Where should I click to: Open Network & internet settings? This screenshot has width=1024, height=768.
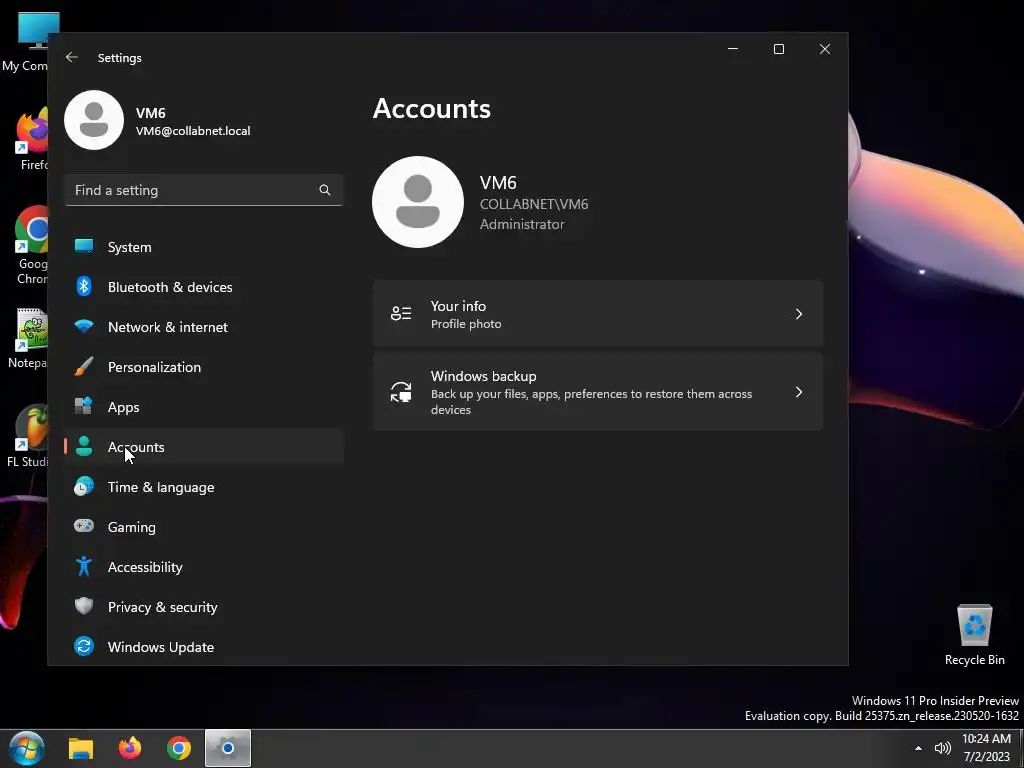pos(204,327)
